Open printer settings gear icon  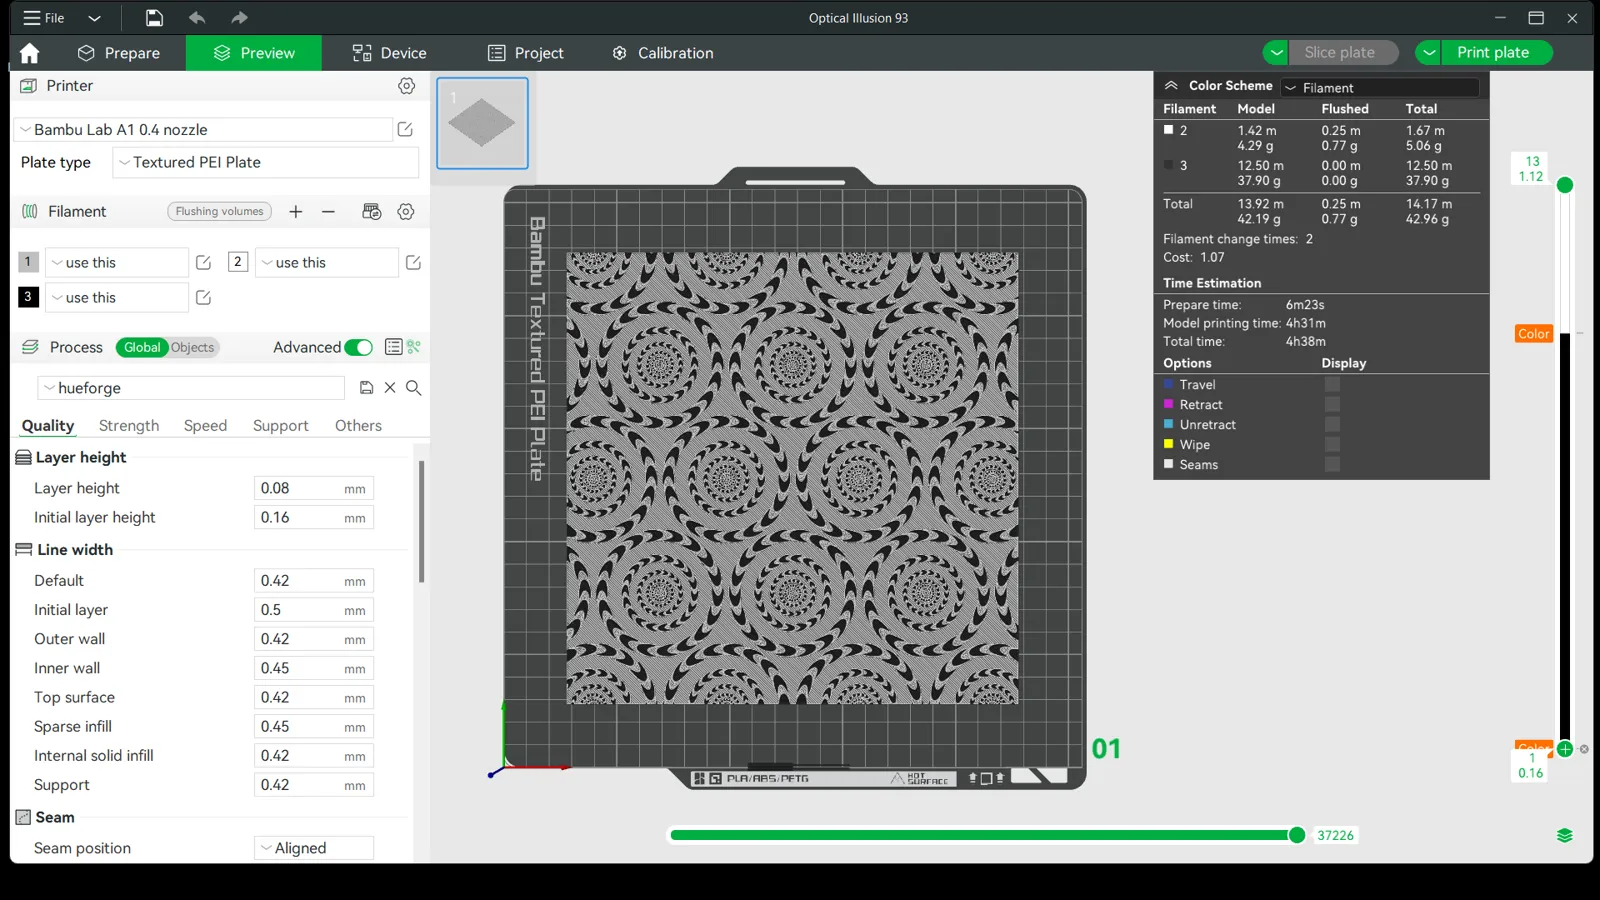click(x=406, y=86)
